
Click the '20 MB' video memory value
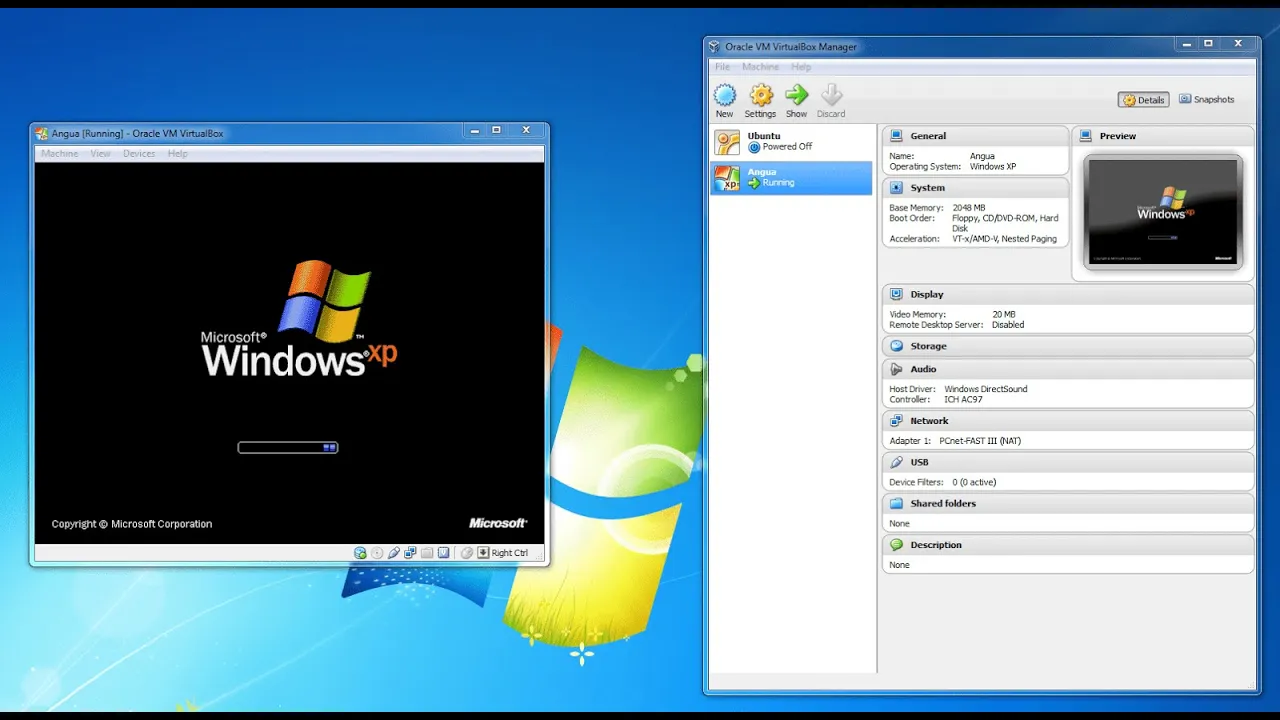pos(1003,315)
